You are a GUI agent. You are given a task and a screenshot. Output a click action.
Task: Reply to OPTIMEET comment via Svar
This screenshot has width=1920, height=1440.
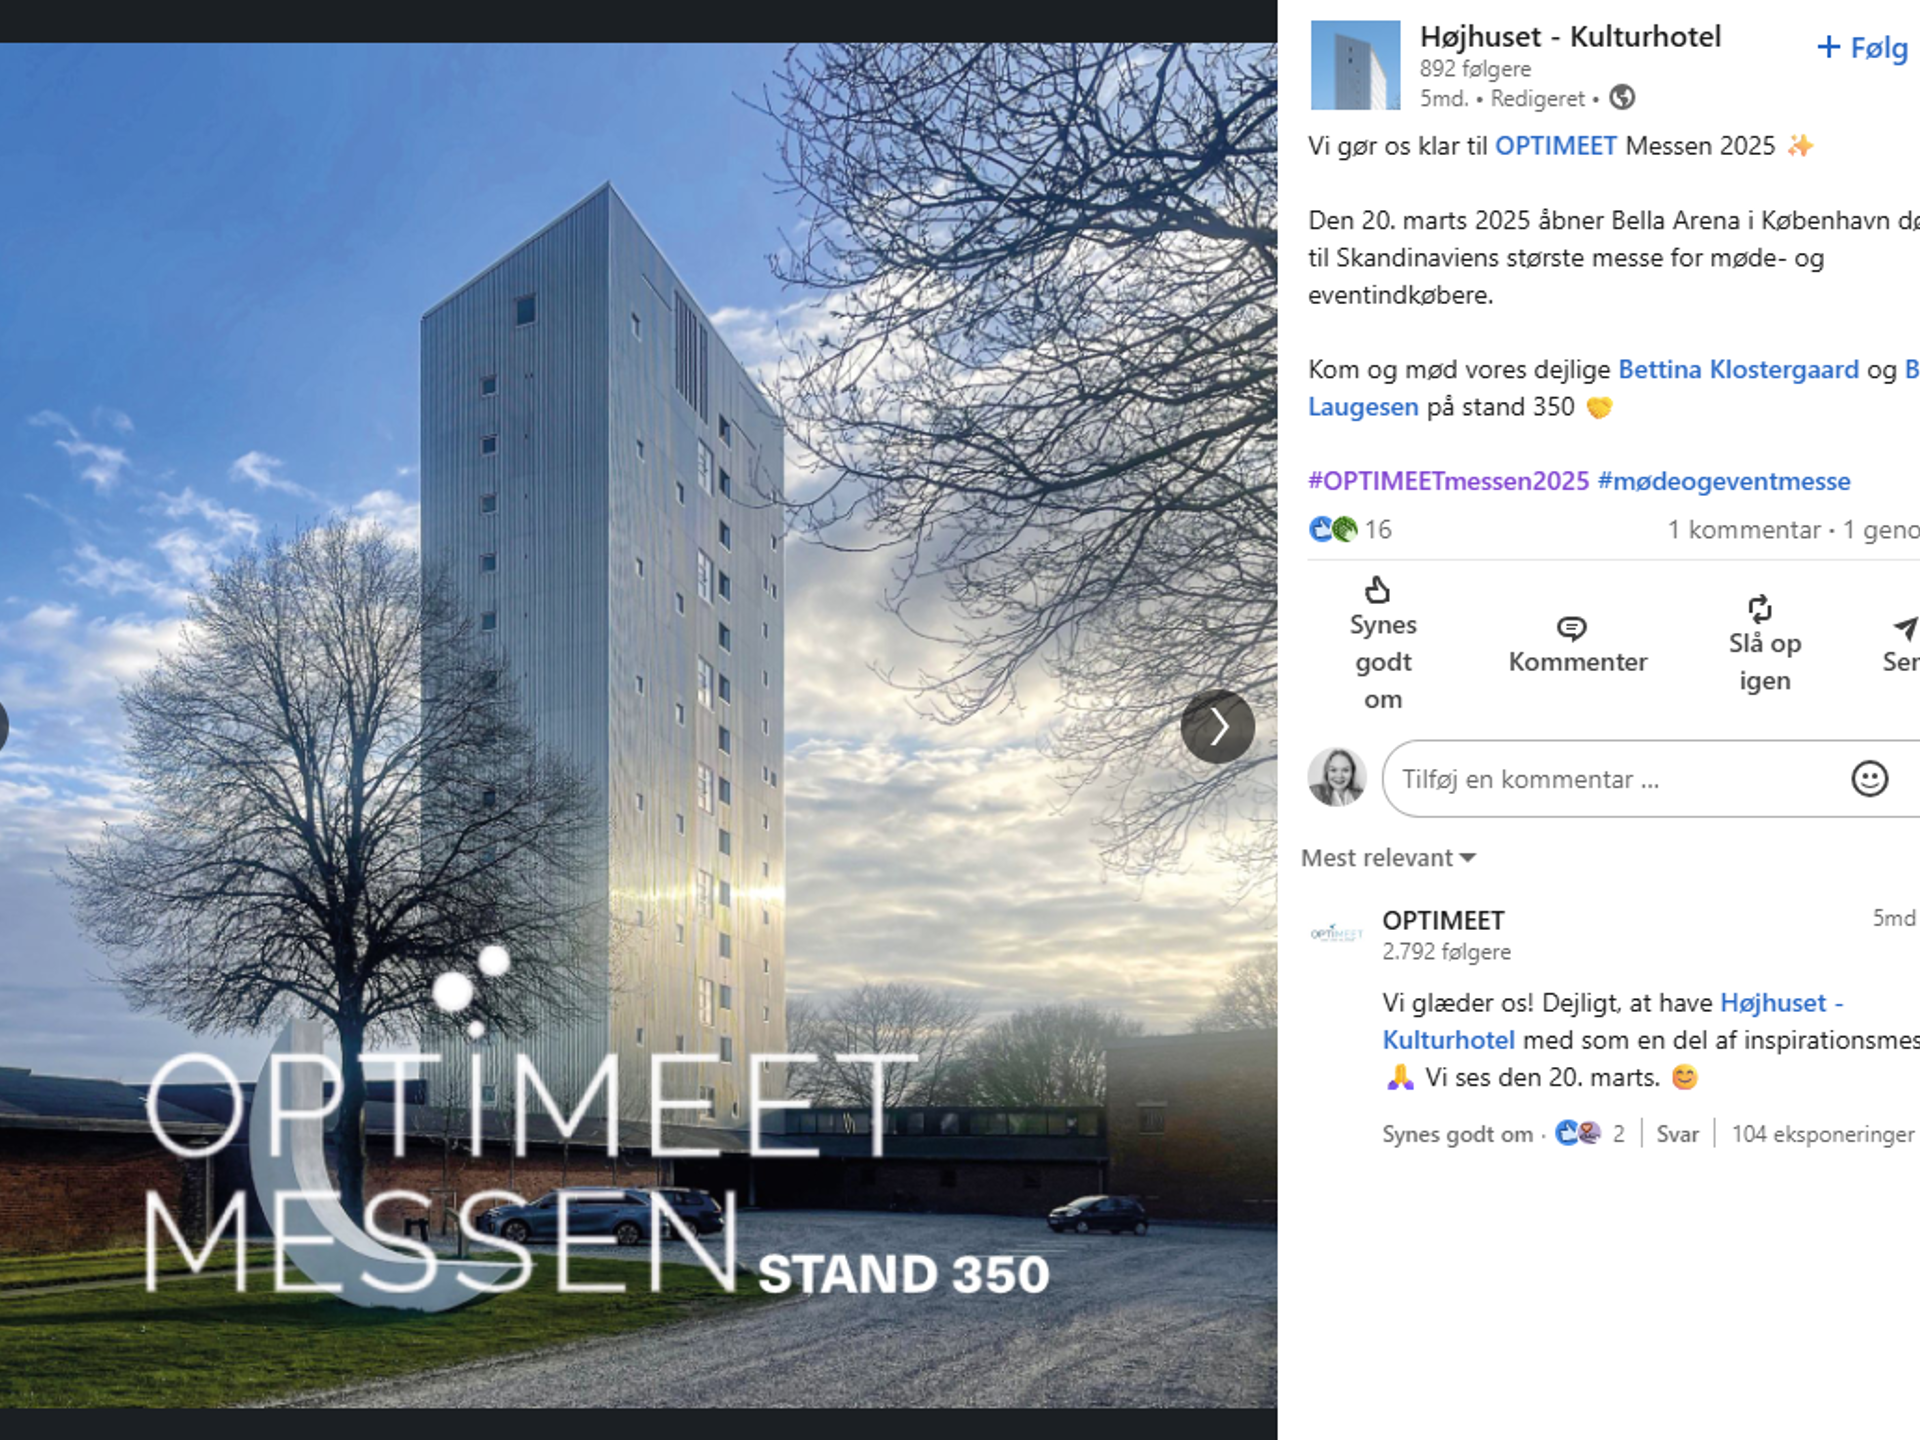[x=1677, y=1134]
